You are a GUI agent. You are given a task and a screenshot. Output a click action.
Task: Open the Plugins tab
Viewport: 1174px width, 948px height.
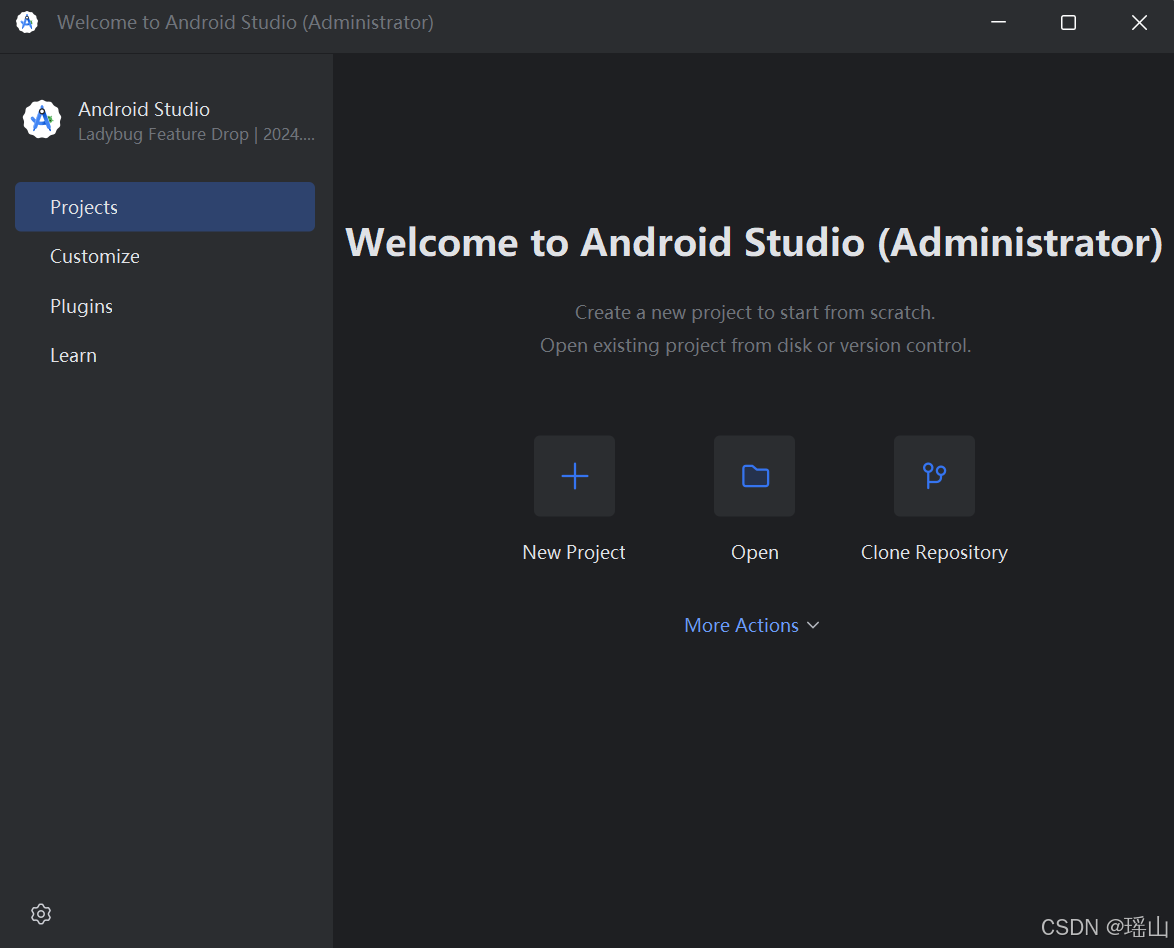[165, 306]
